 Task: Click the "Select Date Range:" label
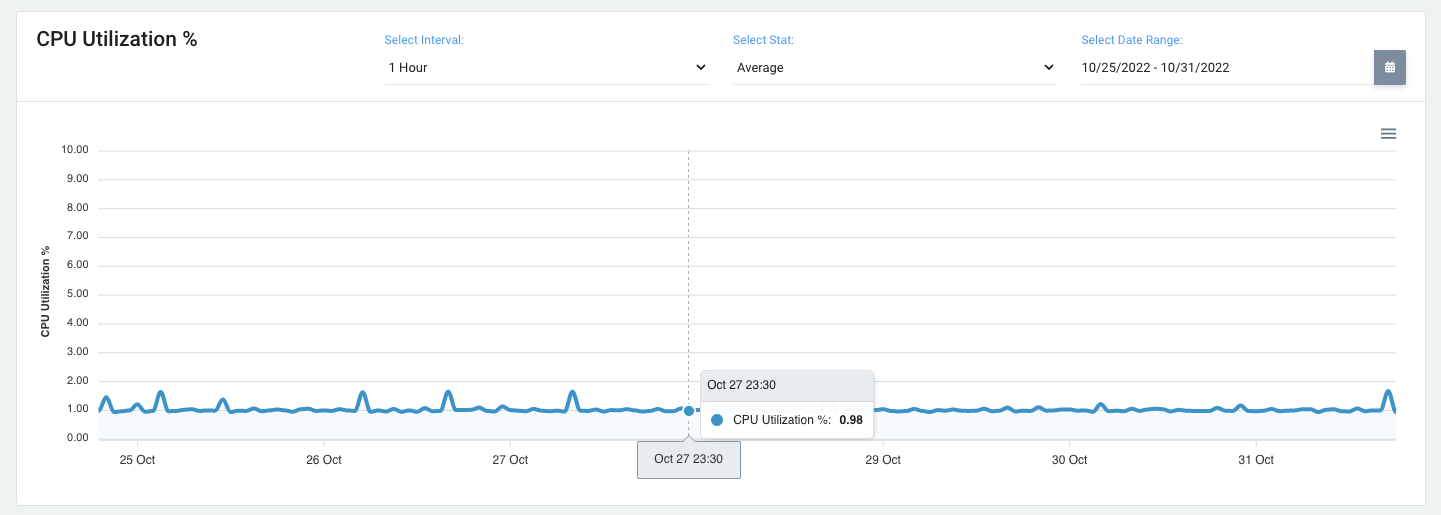1132,40
